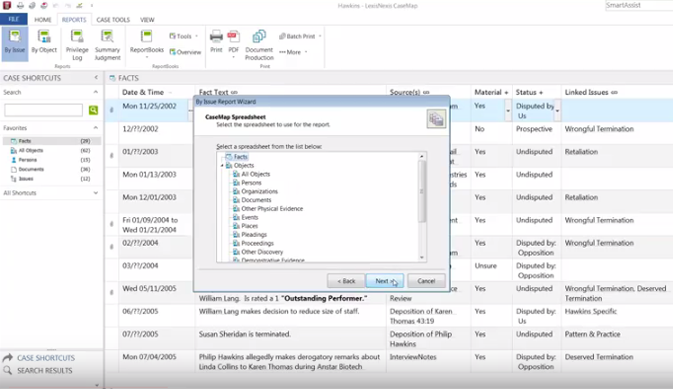Click the Back button in wizard
This screenshot has height=389, width=673.
point(346,281)
